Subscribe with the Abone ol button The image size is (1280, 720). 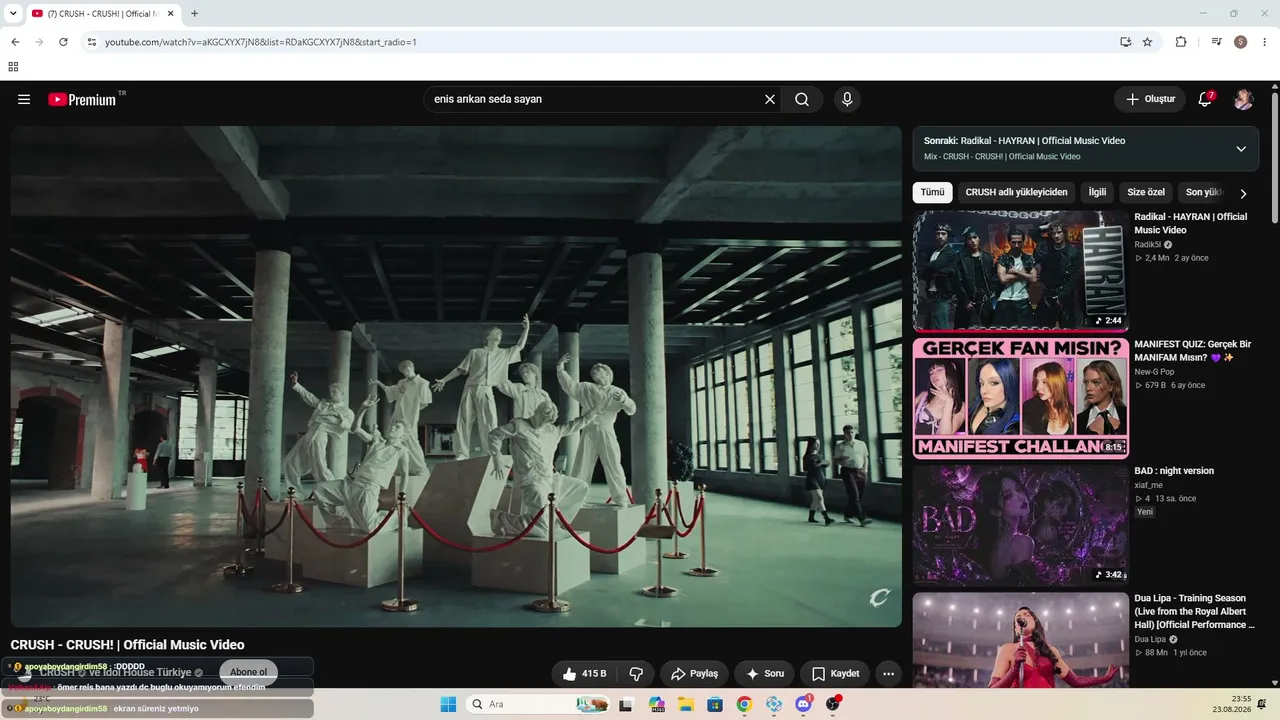(x=249, y=672)
